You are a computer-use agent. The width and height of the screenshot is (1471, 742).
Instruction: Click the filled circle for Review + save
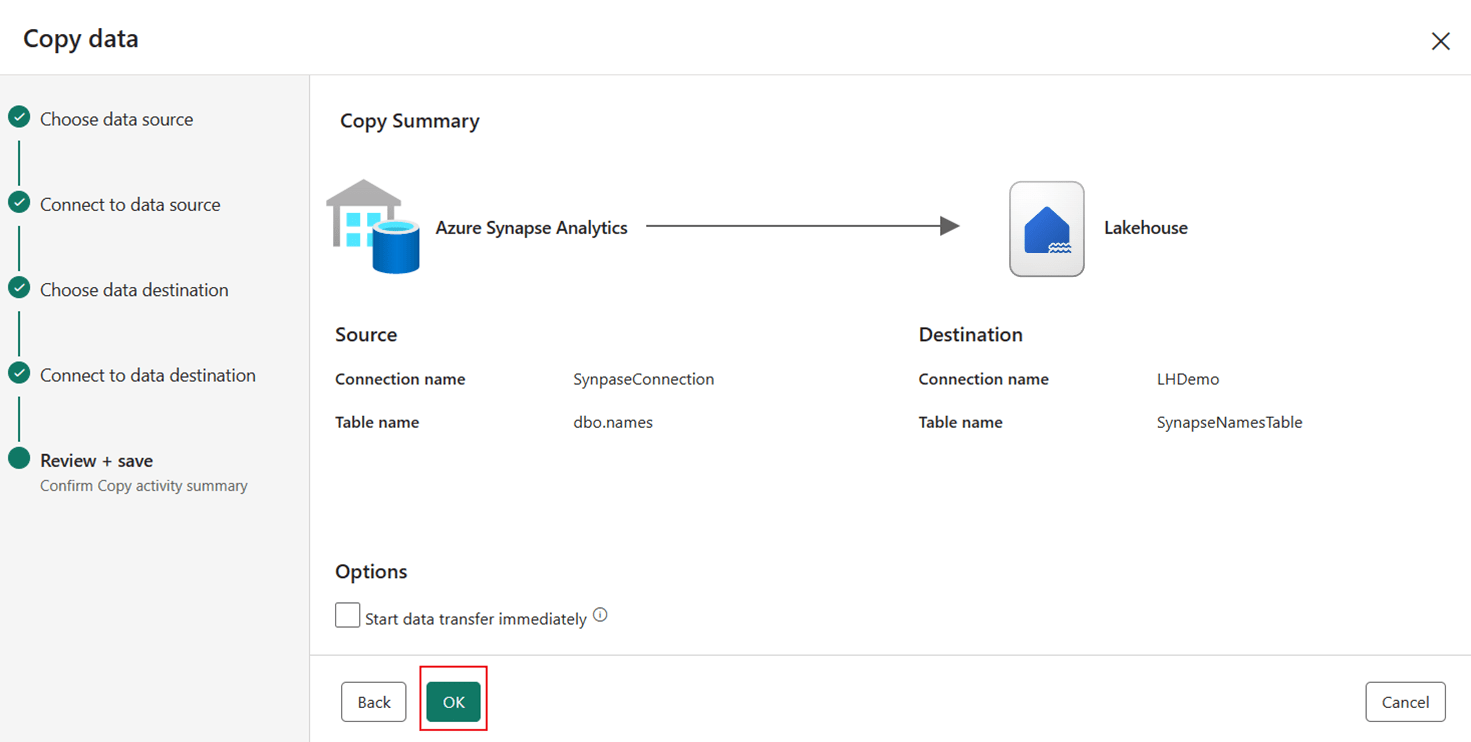[19, 459]
